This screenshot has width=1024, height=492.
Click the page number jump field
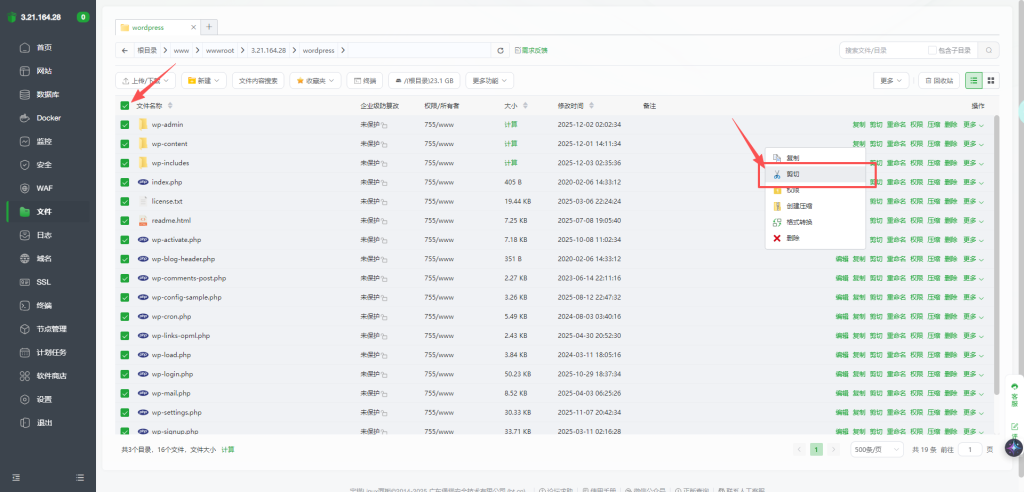click(971, 450)
